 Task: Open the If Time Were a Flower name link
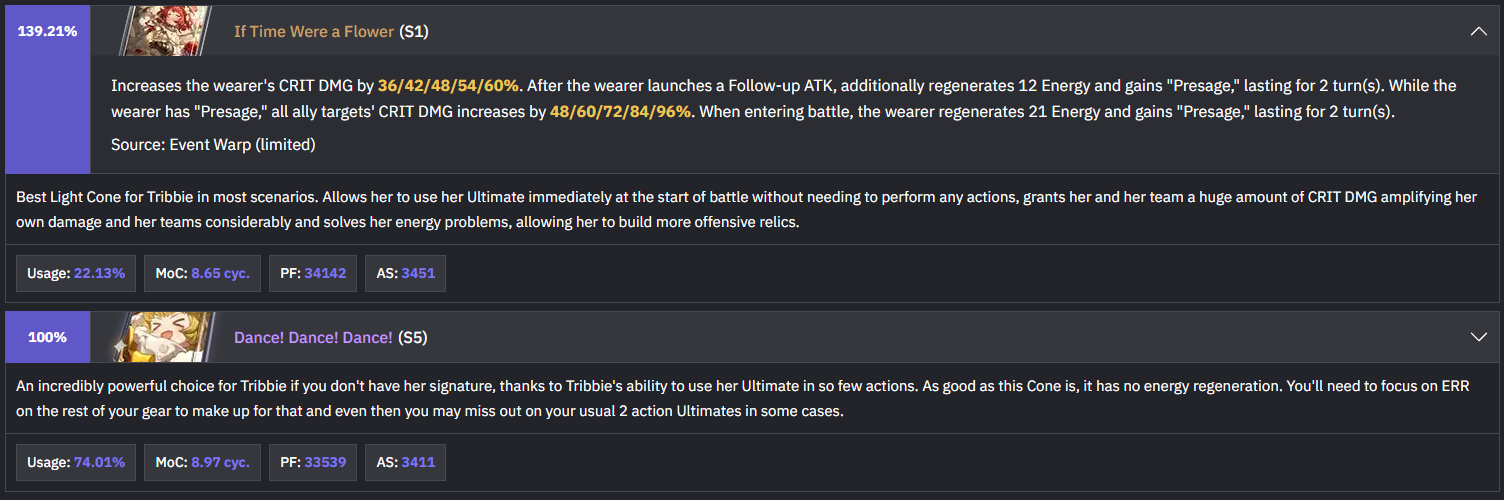(314, 31)
